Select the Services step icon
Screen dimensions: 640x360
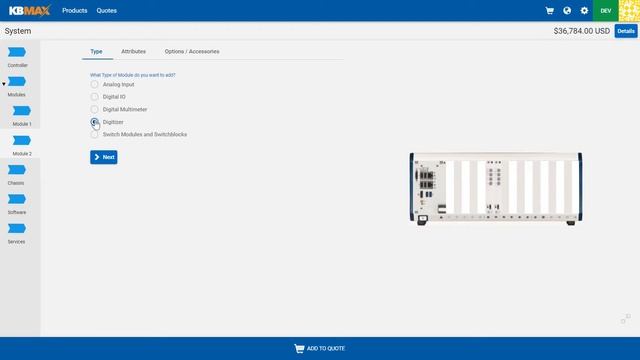[x=17, y=229]
